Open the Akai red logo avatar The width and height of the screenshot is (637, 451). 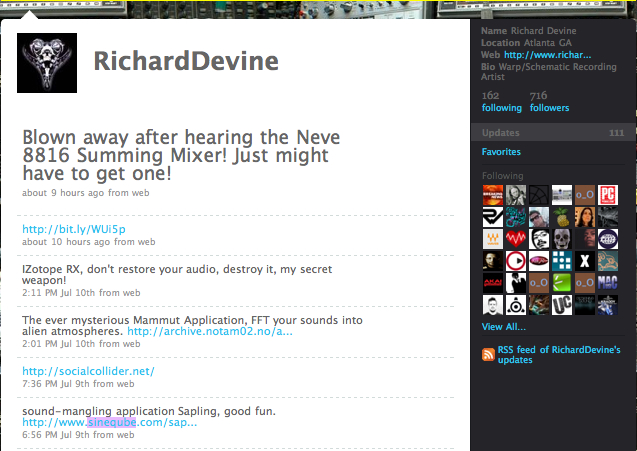coord(493,283)
